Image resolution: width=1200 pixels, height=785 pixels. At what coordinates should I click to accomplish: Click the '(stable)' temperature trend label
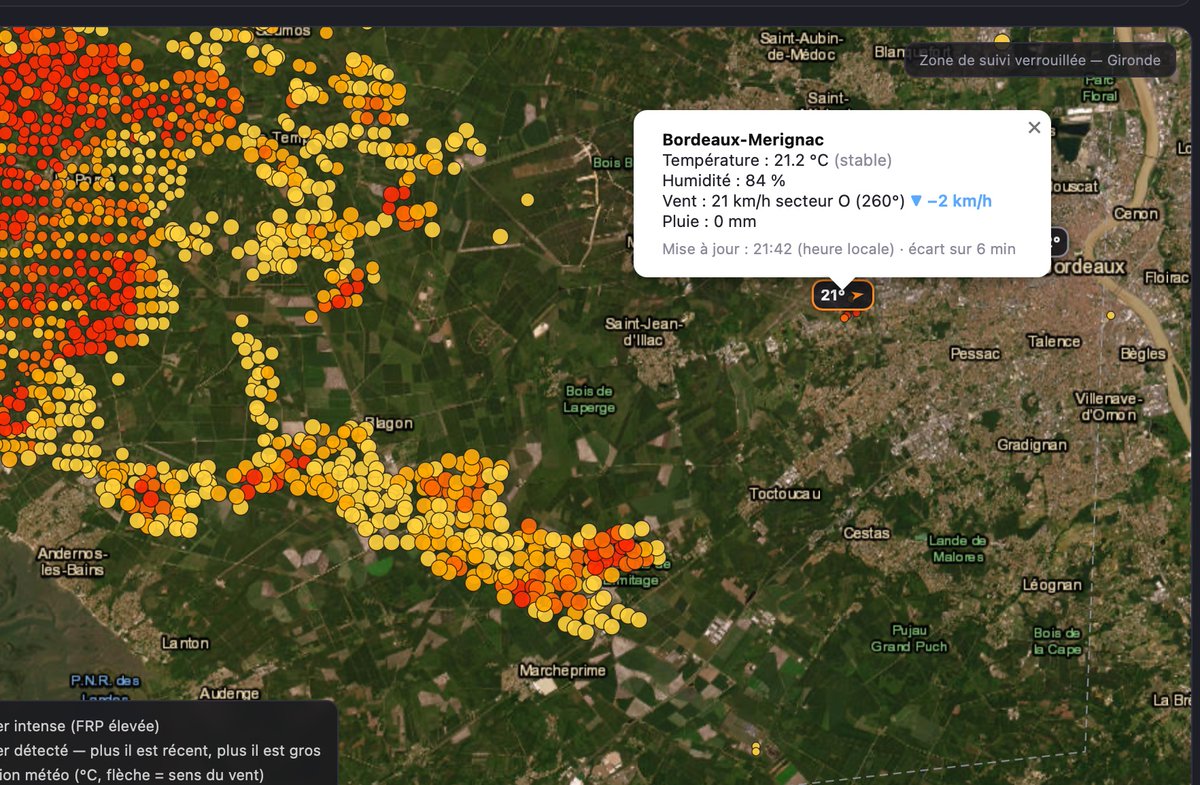[x=863, y=160]
